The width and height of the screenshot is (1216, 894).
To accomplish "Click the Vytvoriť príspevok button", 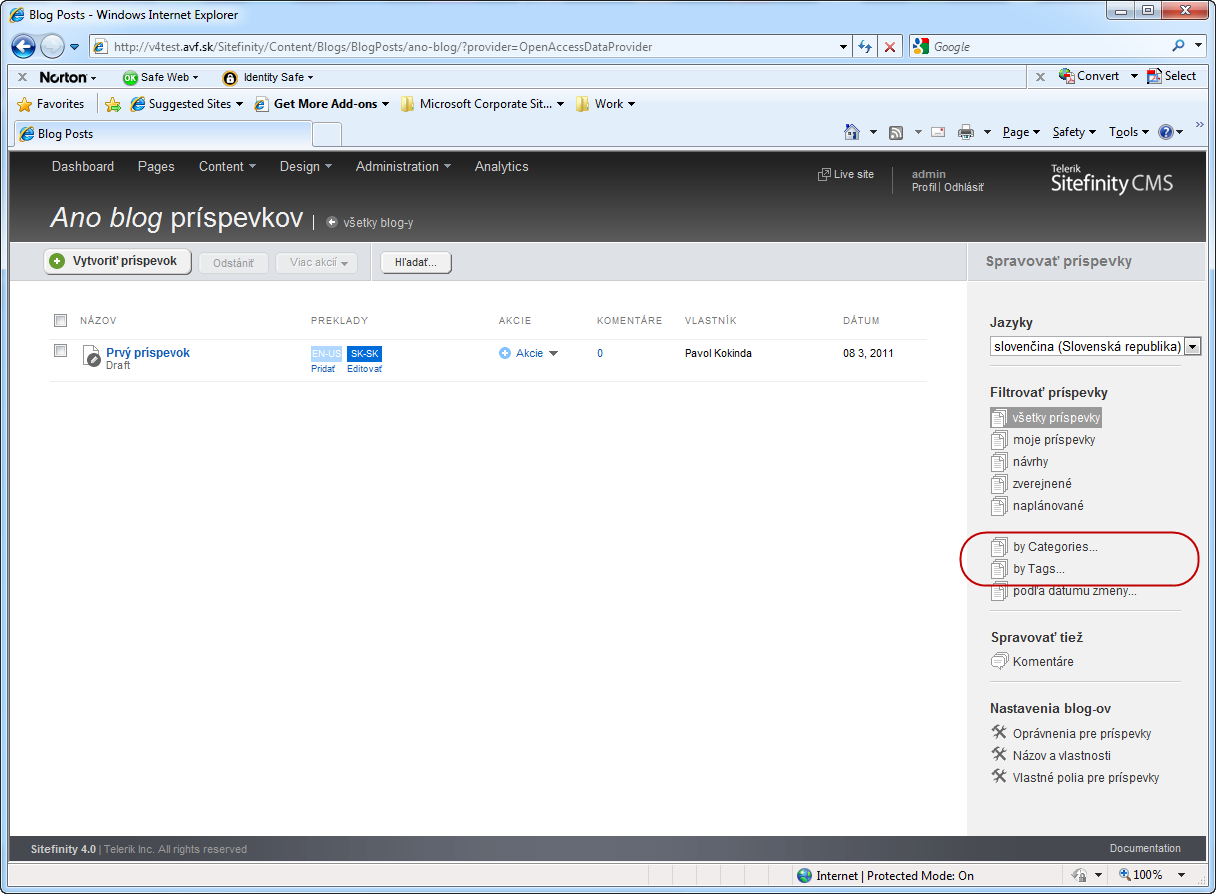I will (117, 261).
